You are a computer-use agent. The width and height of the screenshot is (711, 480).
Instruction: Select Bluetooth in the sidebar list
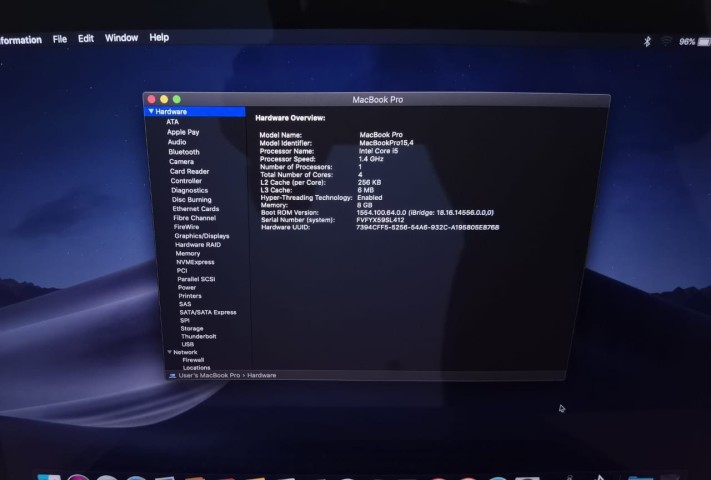[184, 152]
